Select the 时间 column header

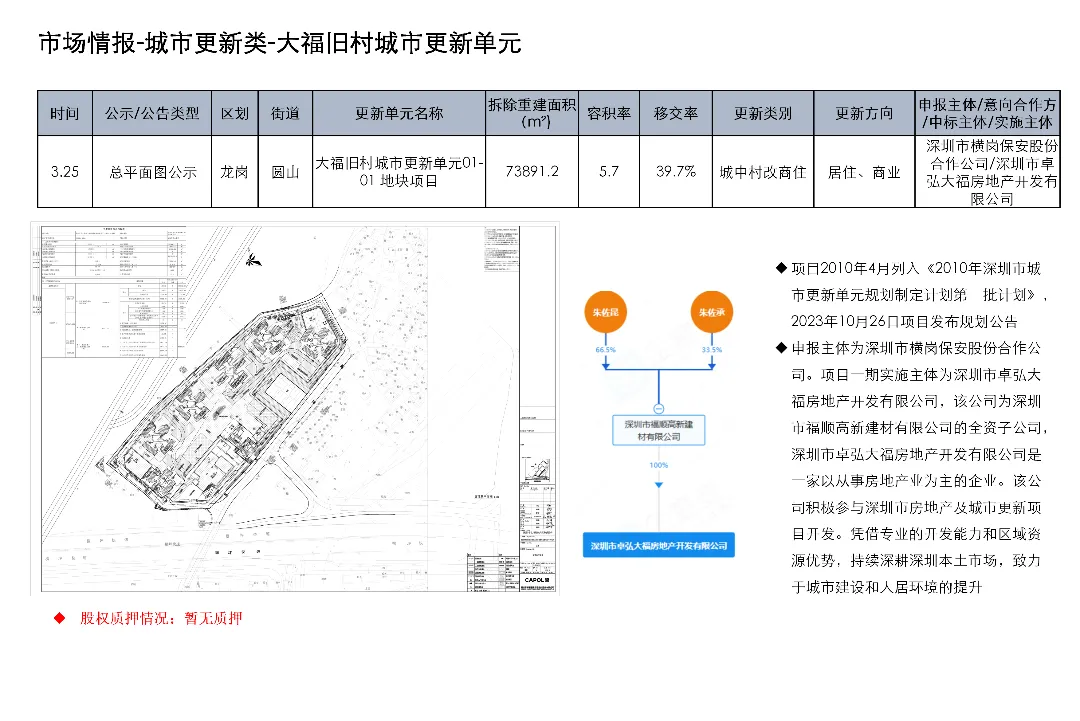[x=65, y=113]
